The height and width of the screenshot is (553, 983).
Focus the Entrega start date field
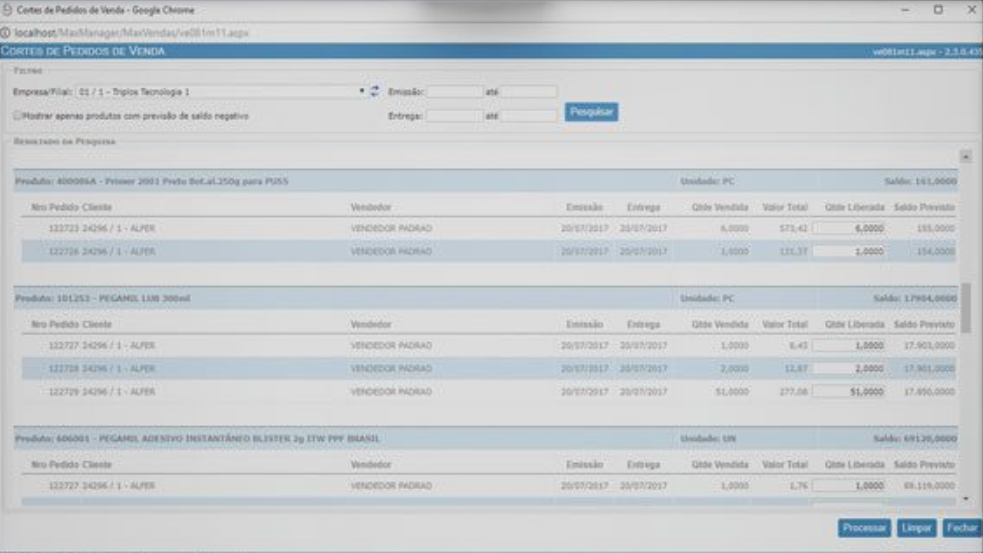click(x=455, y=116)
